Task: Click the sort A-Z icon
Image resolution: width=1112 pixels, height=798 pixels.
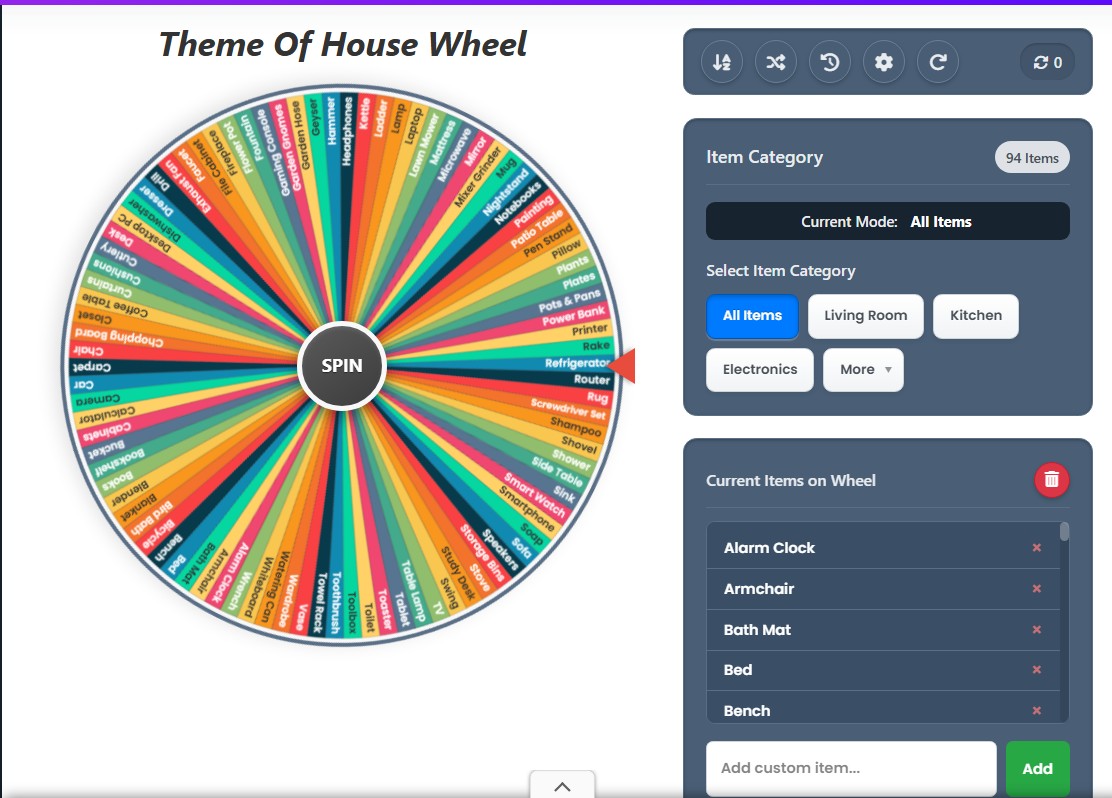Action: point(722,62)
